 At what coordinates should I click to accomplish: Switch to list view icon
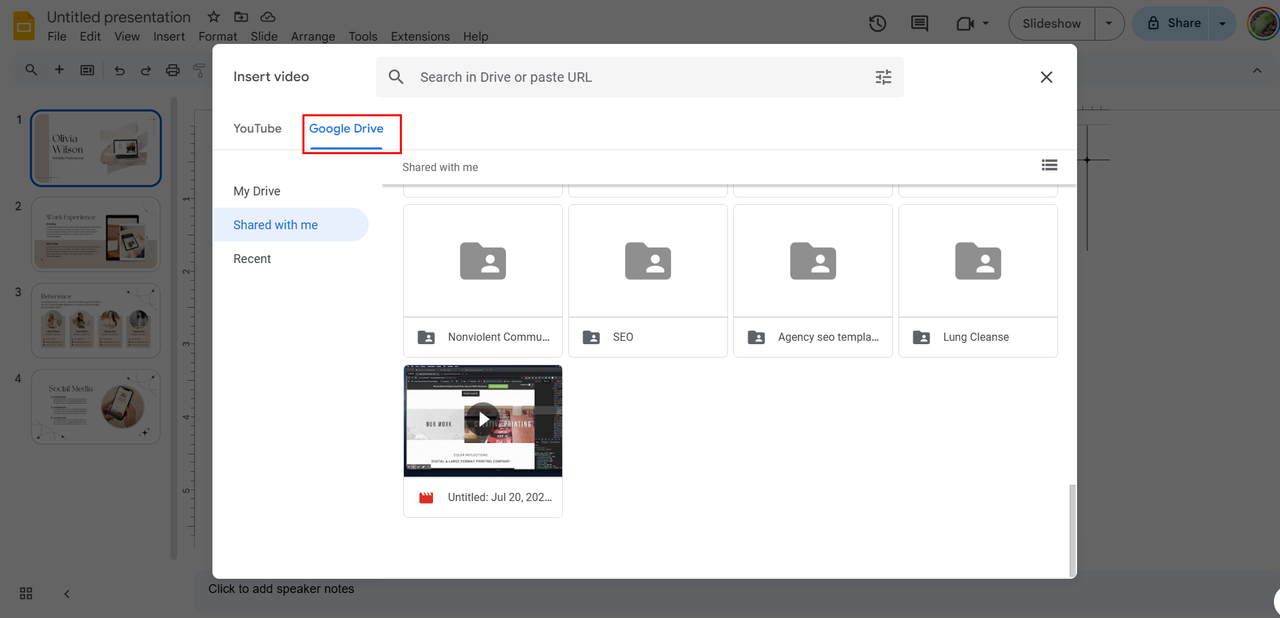point(1049,165)
